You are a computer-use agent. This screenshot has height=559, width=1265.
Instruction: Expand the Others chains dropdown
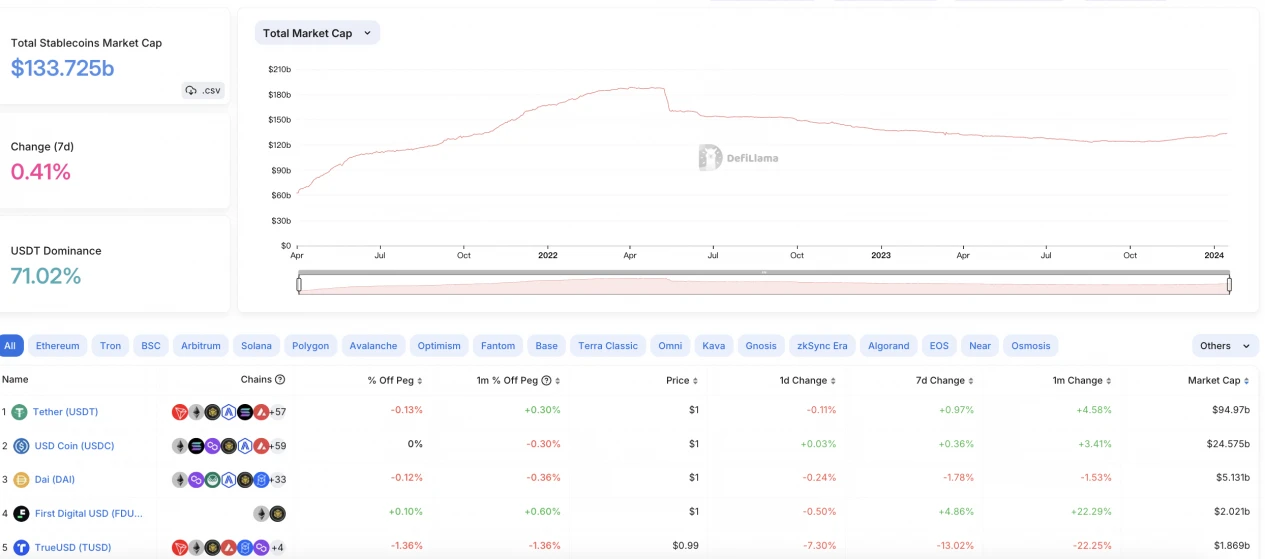point(1225,346)
